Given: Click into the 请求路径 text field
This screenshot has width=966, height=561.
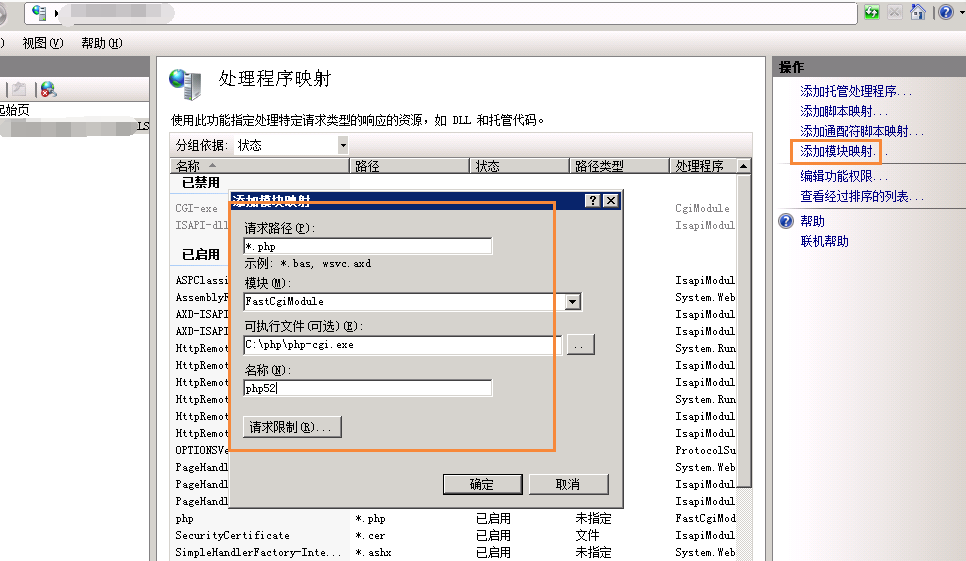Looking at the screenshot, I should (x=368, y=246).
